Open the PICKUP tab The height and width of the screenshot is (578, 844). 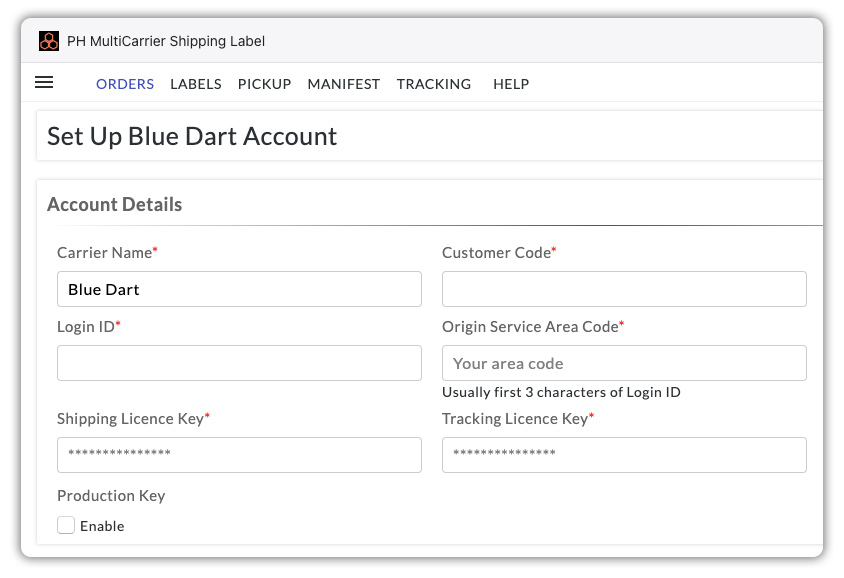(x=264, y=84)
